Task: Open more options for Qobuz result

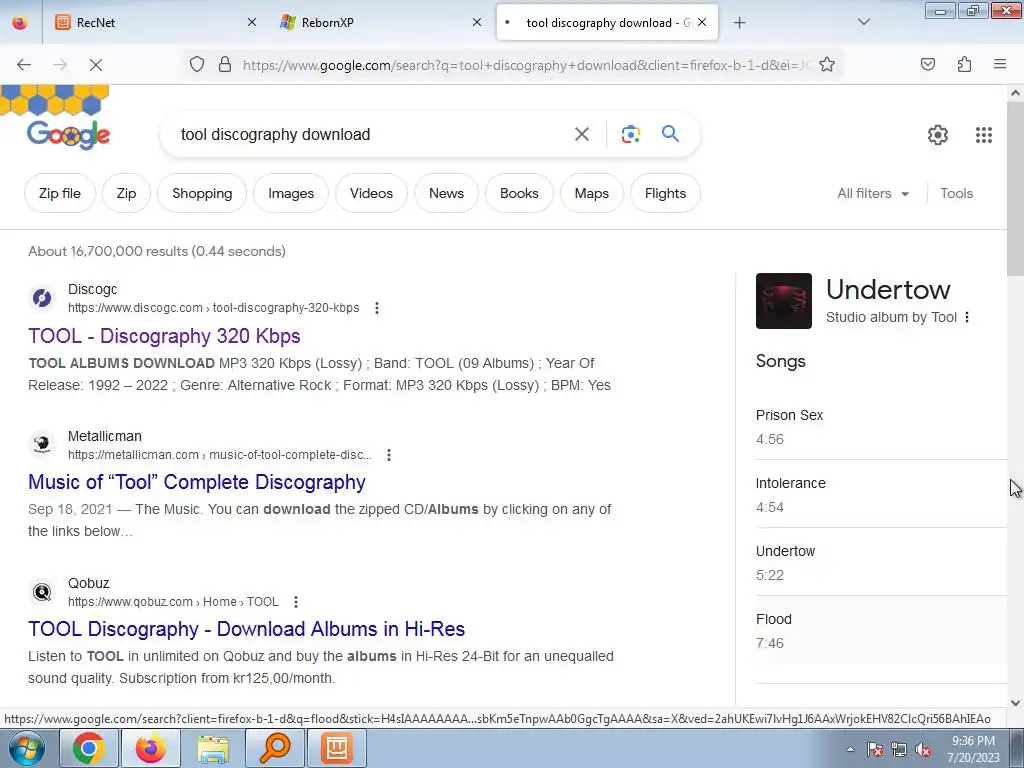Action: pyautogui.click(x=296, y=601)
